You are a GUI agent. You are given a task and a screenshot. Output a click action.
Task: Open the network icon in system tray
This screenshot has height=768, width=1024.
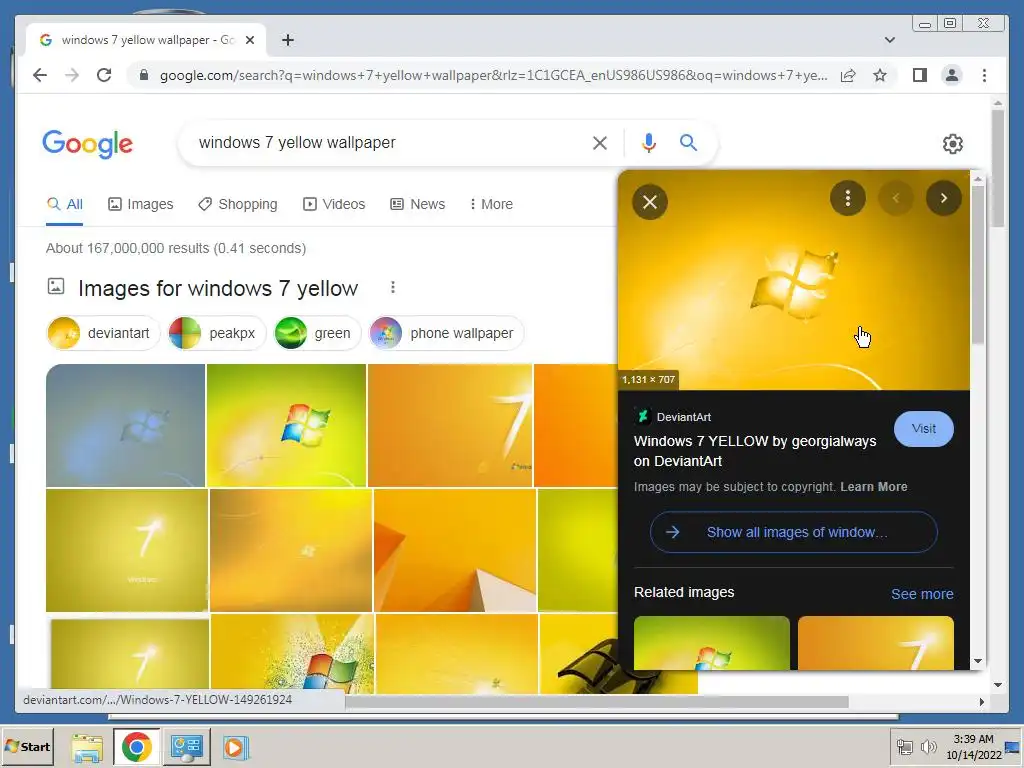pos(904,746)
